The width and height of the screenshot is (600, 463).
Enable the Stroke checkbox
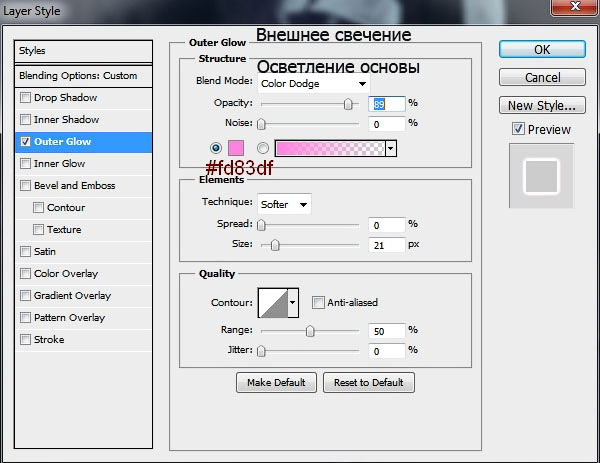click(25, 339)
